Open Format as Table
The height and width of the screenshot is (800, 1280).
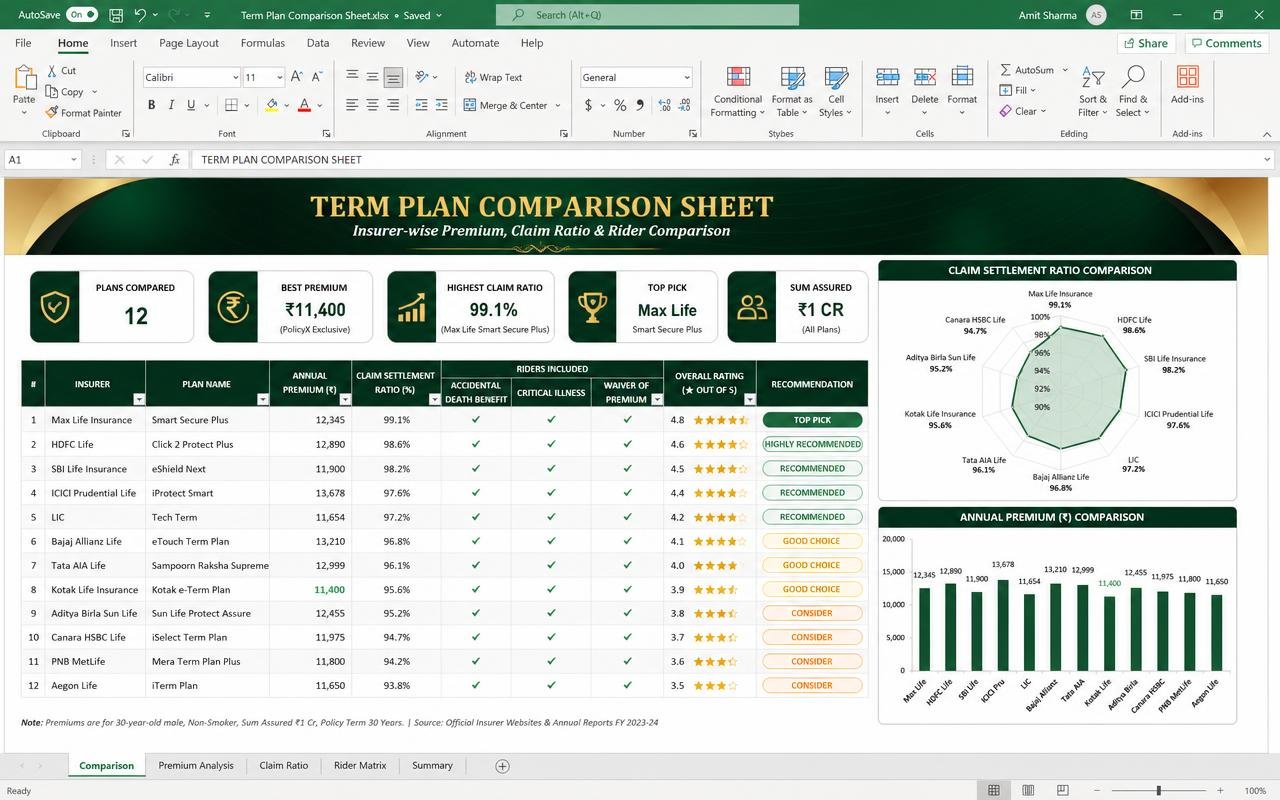[792, 92]
